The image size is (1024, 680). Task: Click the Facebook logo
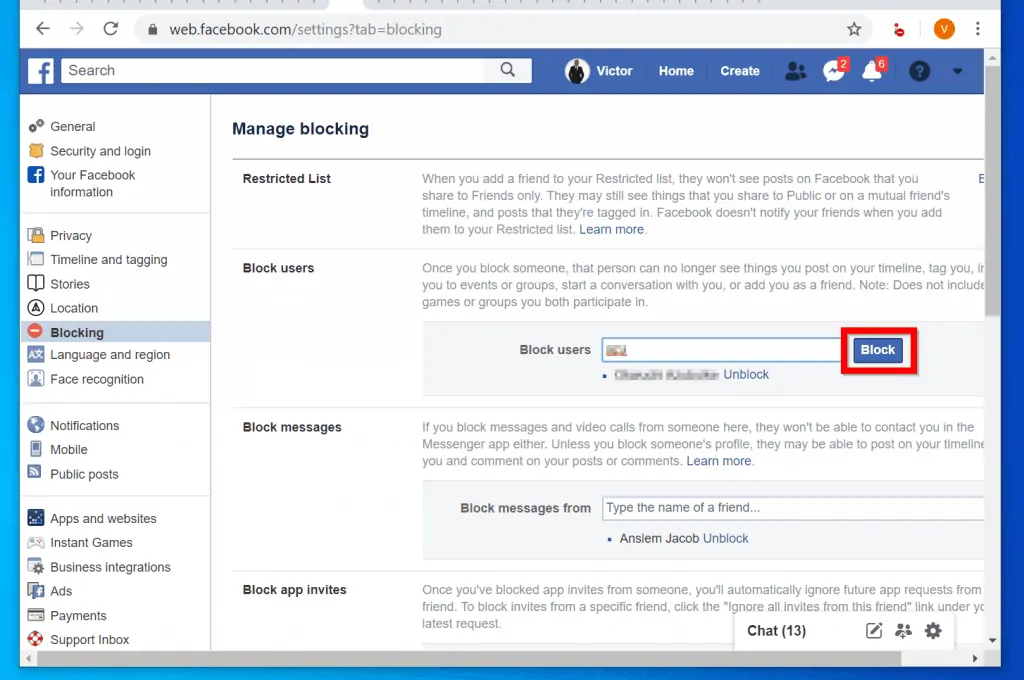(40, 71)
